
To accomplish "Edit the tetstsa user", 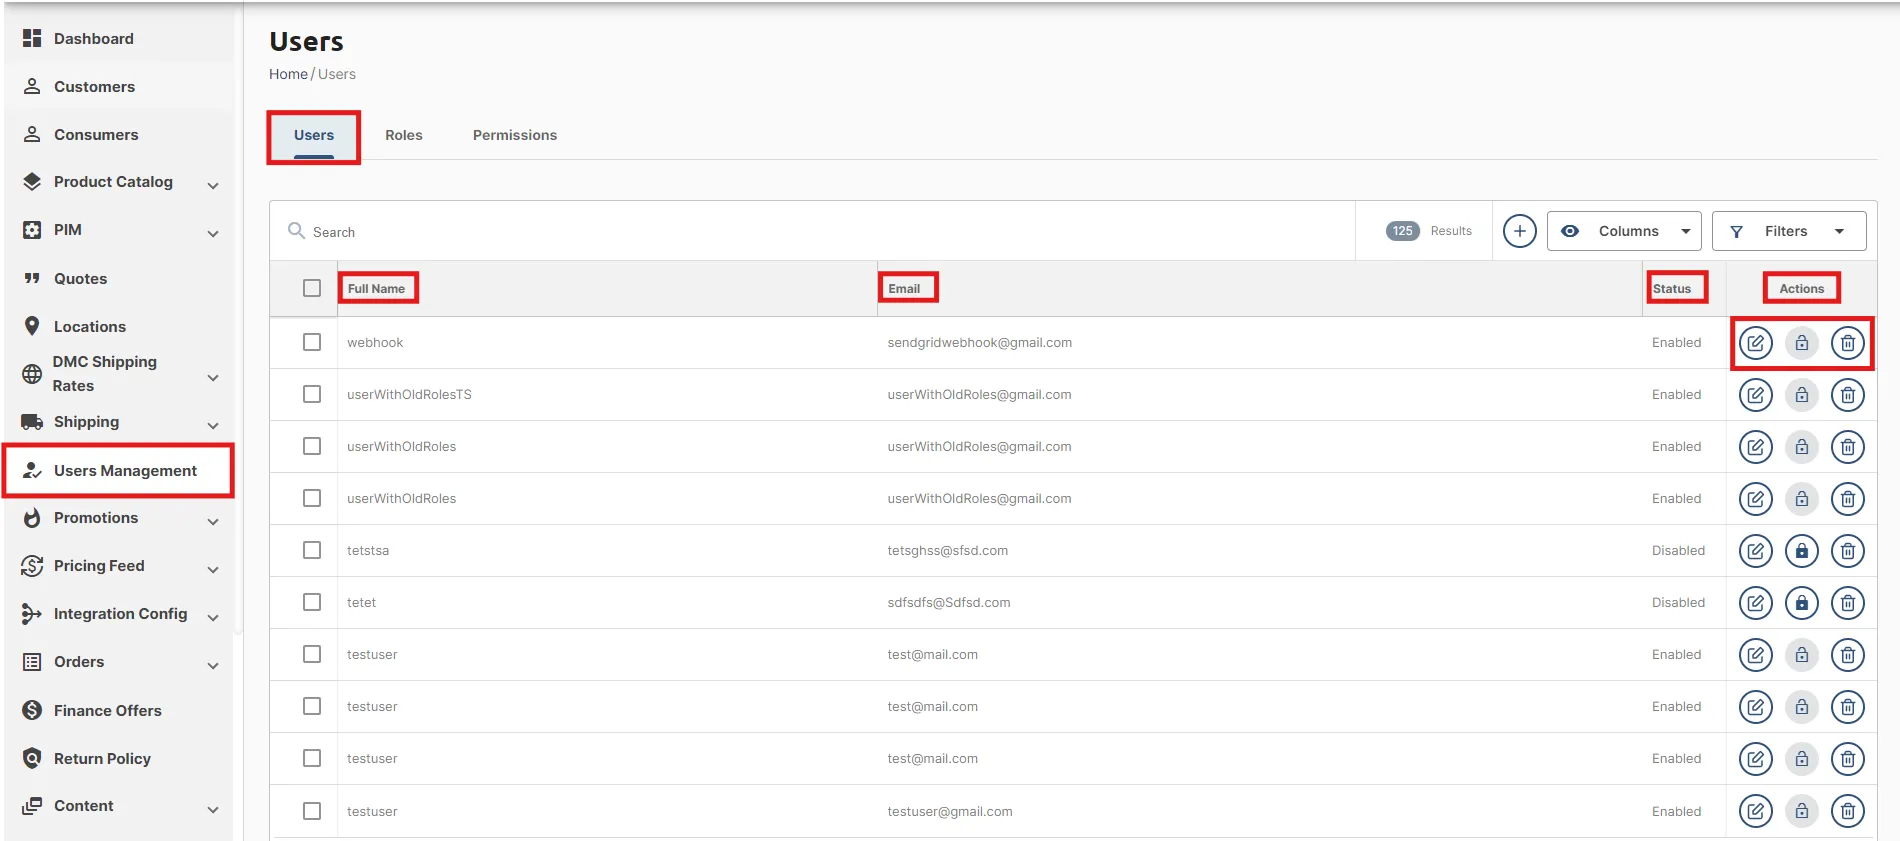I will click(x=1755, y=551).
